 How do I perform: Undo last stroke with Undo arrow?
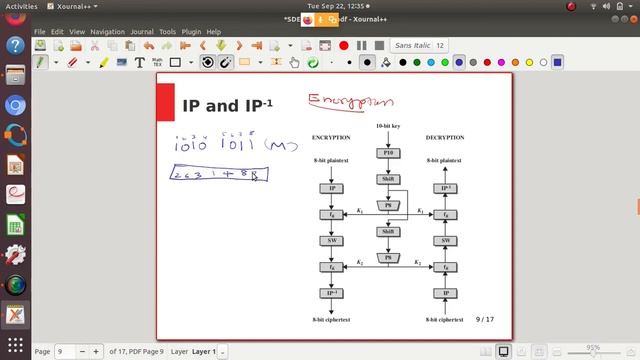pos(149,45)
